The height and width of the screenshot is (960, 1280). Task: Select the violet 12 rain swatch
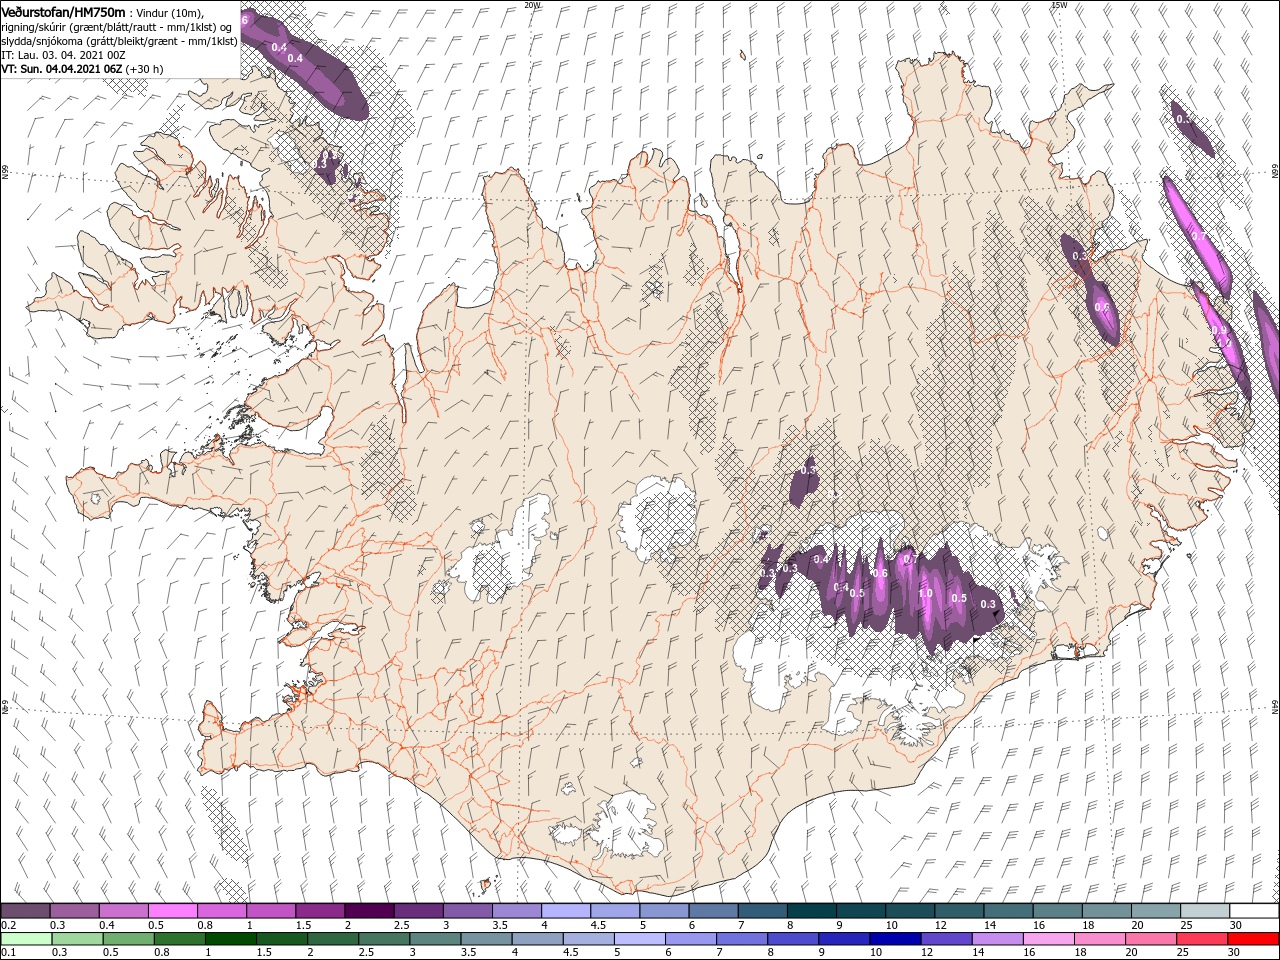[x=946, y=938]
